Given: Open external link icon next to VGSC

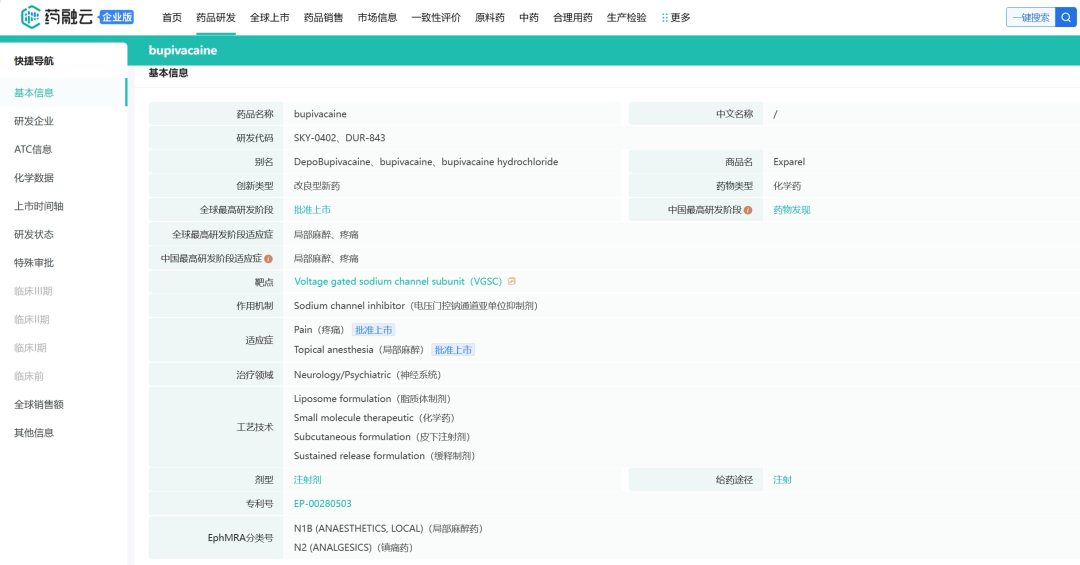Looking at the screenshot, I should pos(512,282).
